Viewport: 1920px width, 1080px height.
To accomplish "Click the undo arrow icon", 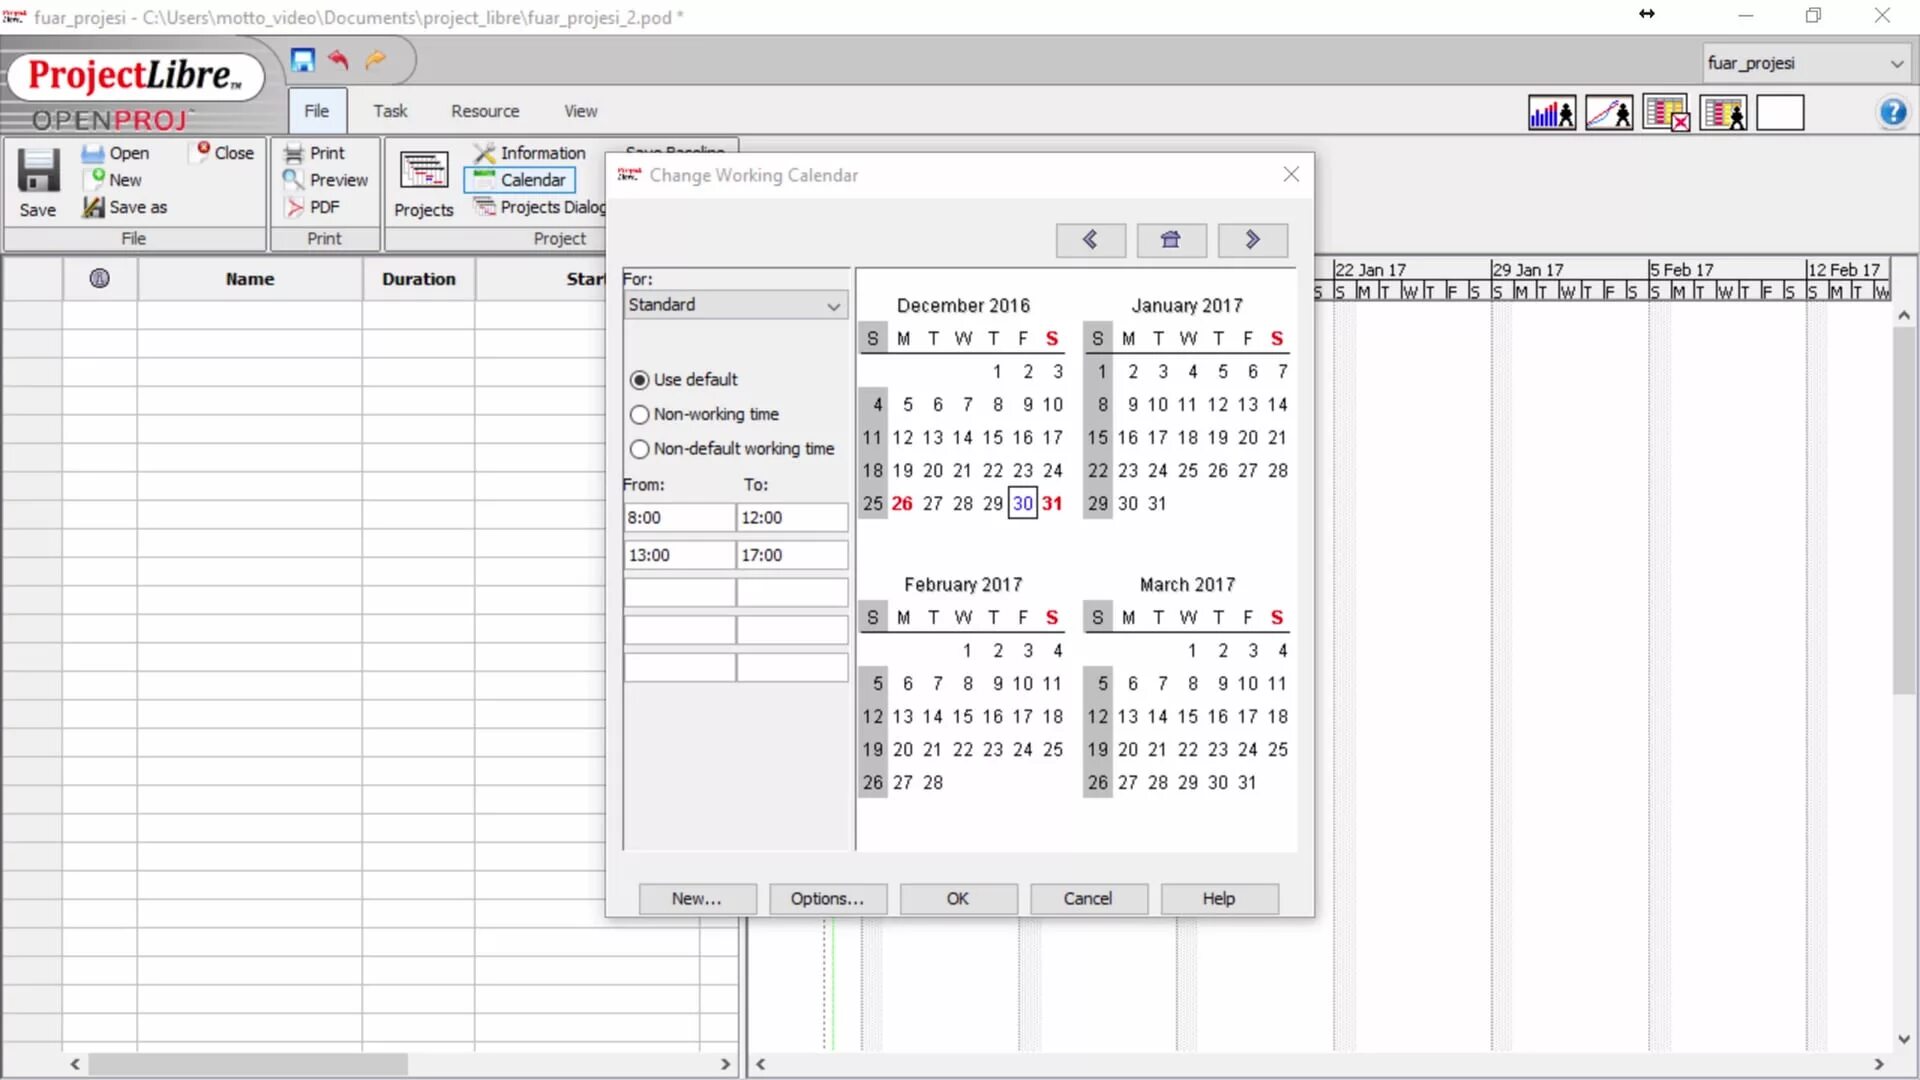I will (338, 60).
